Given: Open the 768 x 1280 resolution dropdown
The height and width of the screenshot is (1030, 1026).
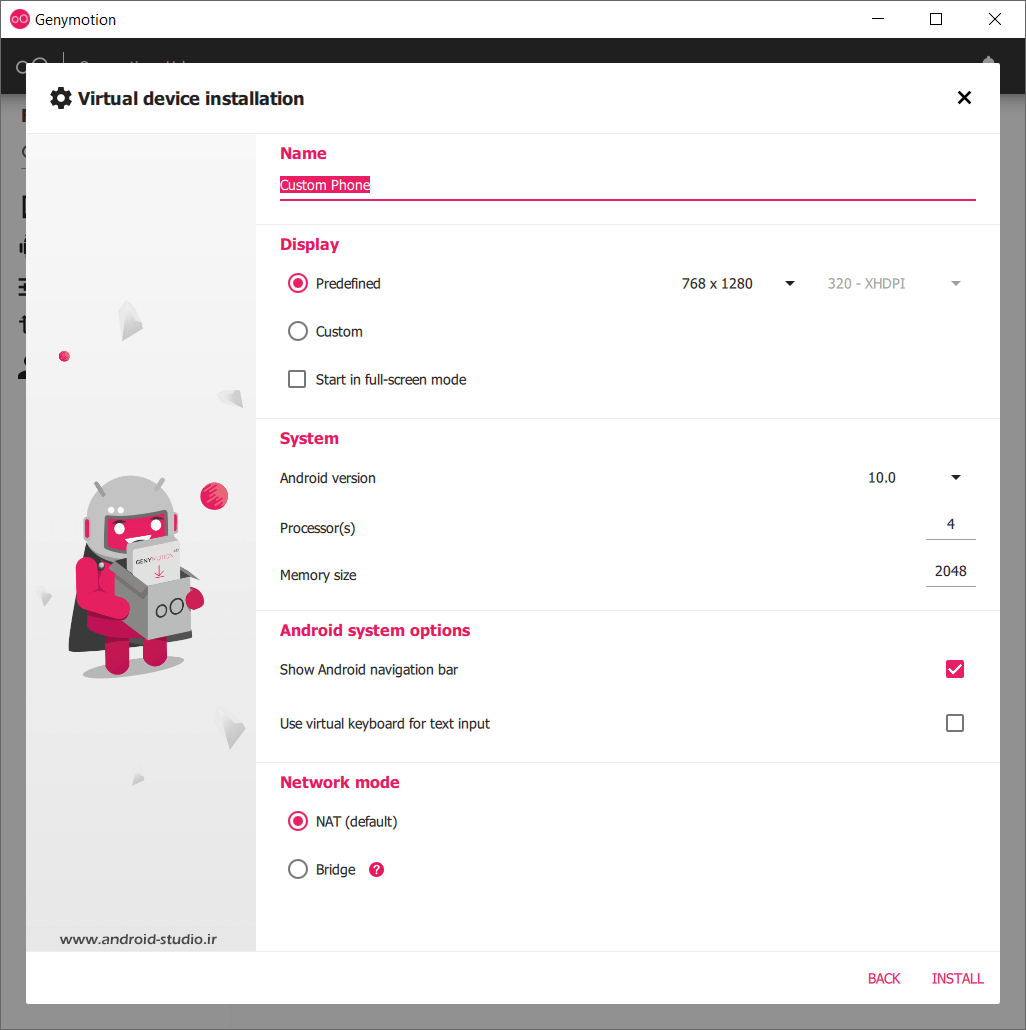Looking at the screenshot, I should pyautogui.click(x=789, y=283).
